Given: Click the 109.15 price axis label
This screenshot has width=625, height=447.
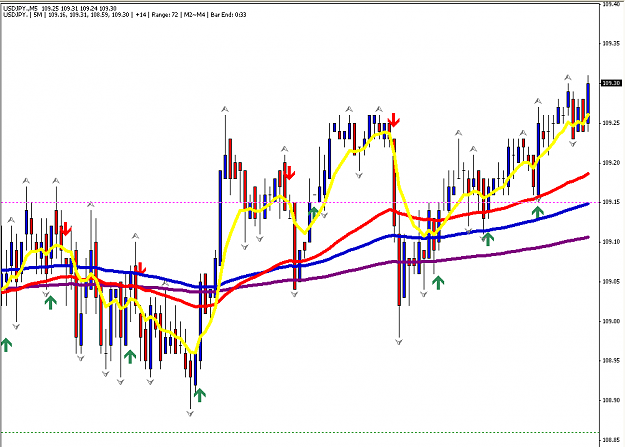Looking at the screenshot, I should pos(611,202).
